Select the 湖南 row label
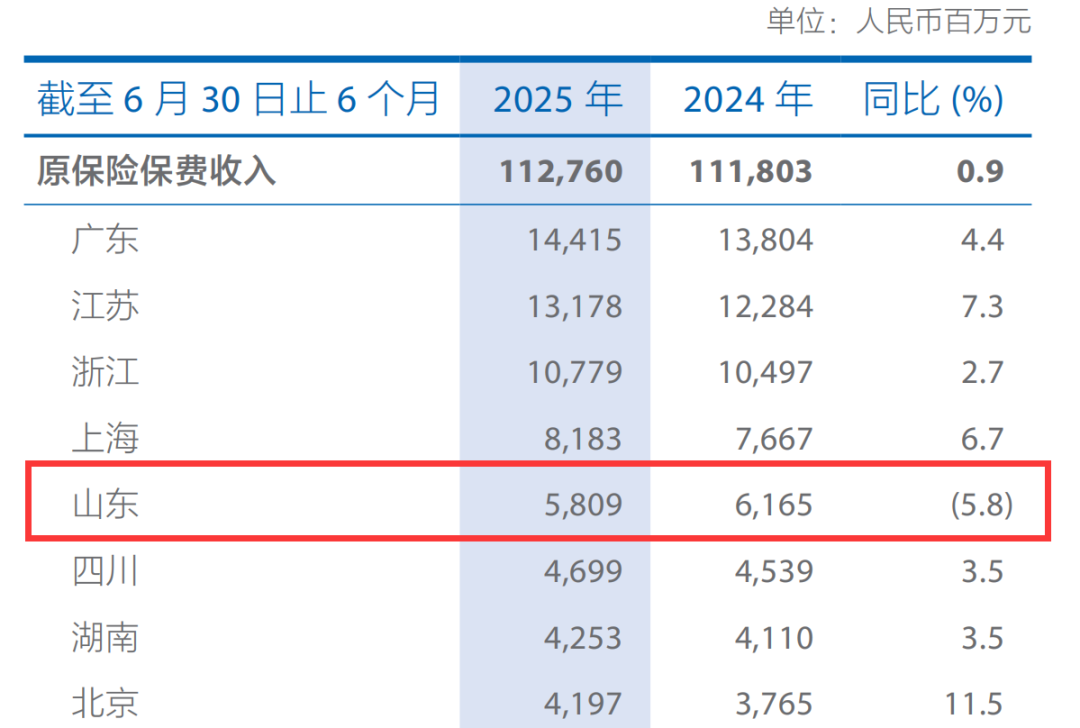This screenshot has height=728, width=1080. [x=105, y=637]
